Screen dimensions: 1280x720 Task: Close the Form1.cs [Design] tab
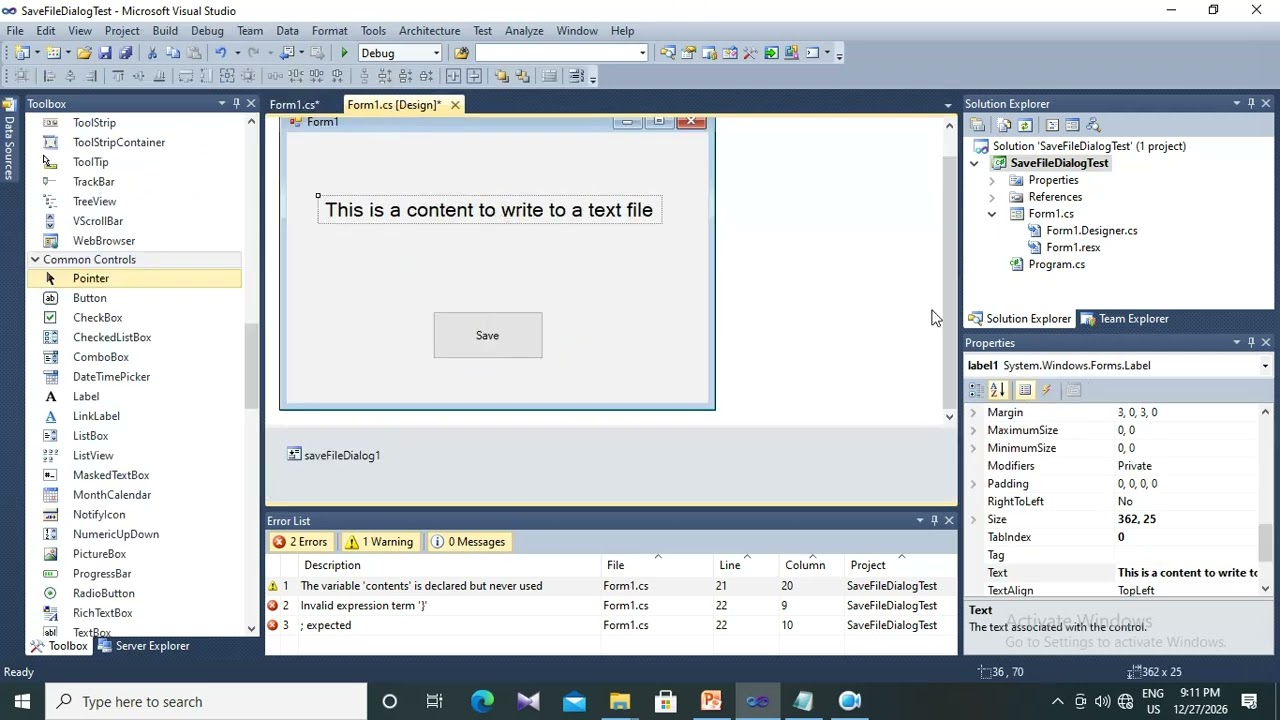[455, 105]
